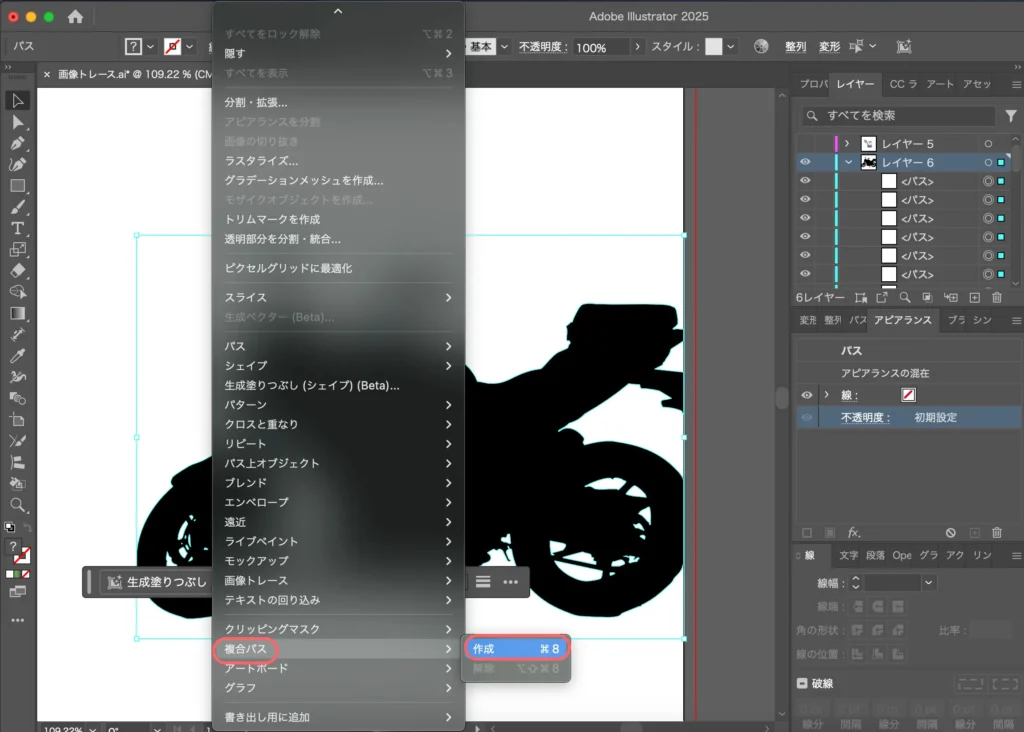Click the 生成塗りつぶし button
The width and height of the screenshot is (1024, 732).
[x=156, y=582]
